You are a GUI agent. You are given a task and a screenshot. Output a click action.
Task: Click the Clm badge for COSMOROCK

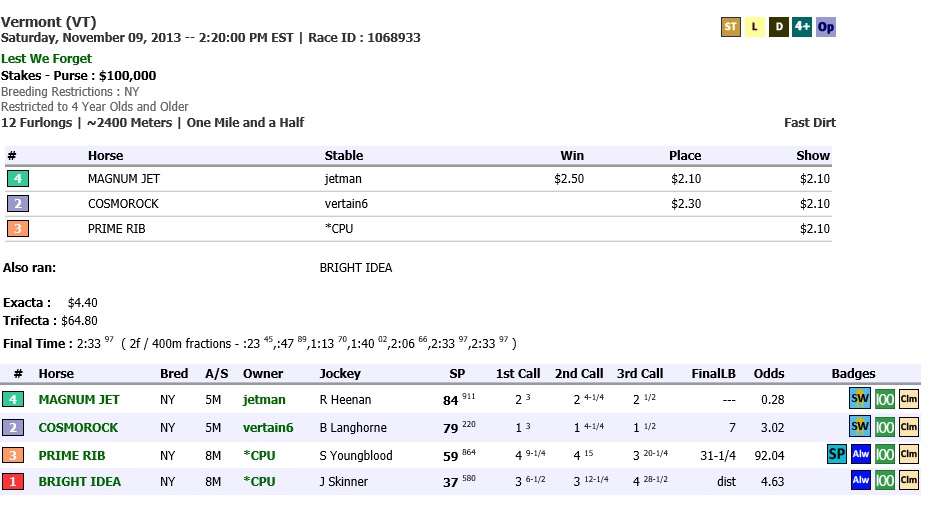coord(908,427)
